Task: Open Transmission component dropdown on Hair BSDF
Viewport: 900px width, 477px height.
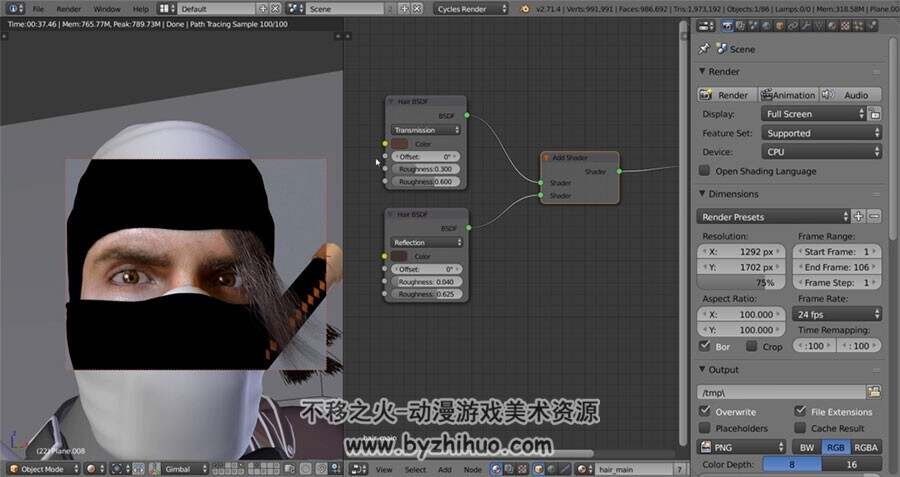Action: [x=425, y=130]
